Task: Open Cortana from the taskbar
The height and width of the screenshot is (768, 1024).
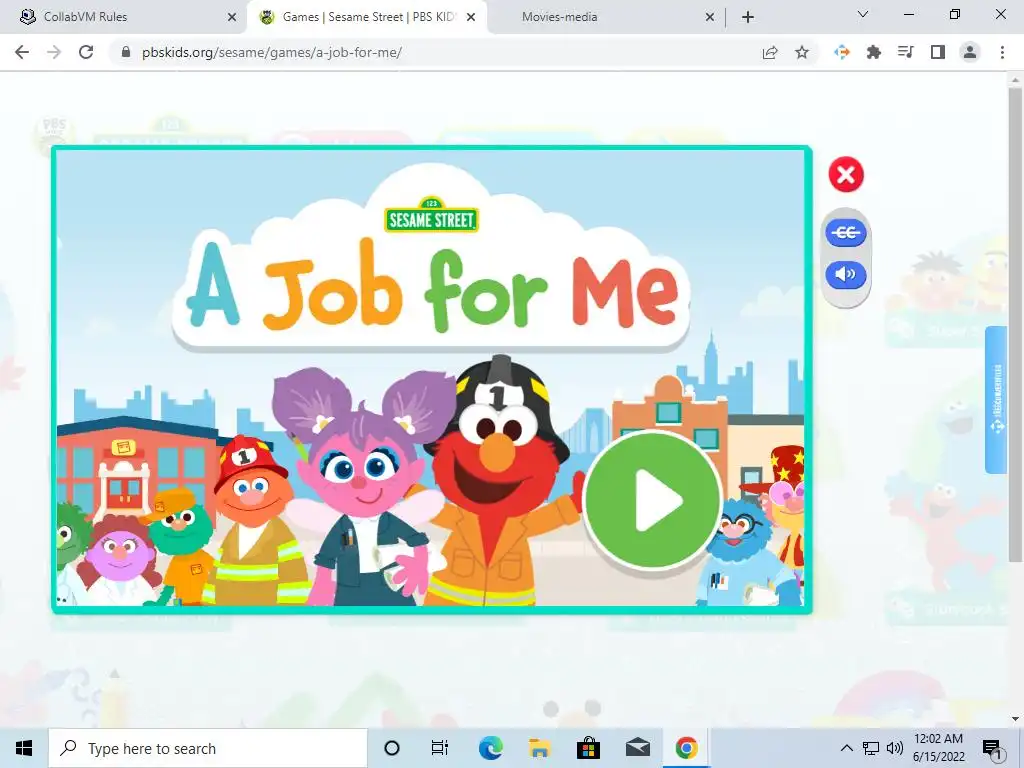Action: pyautogui.click(x=392, y=748)
